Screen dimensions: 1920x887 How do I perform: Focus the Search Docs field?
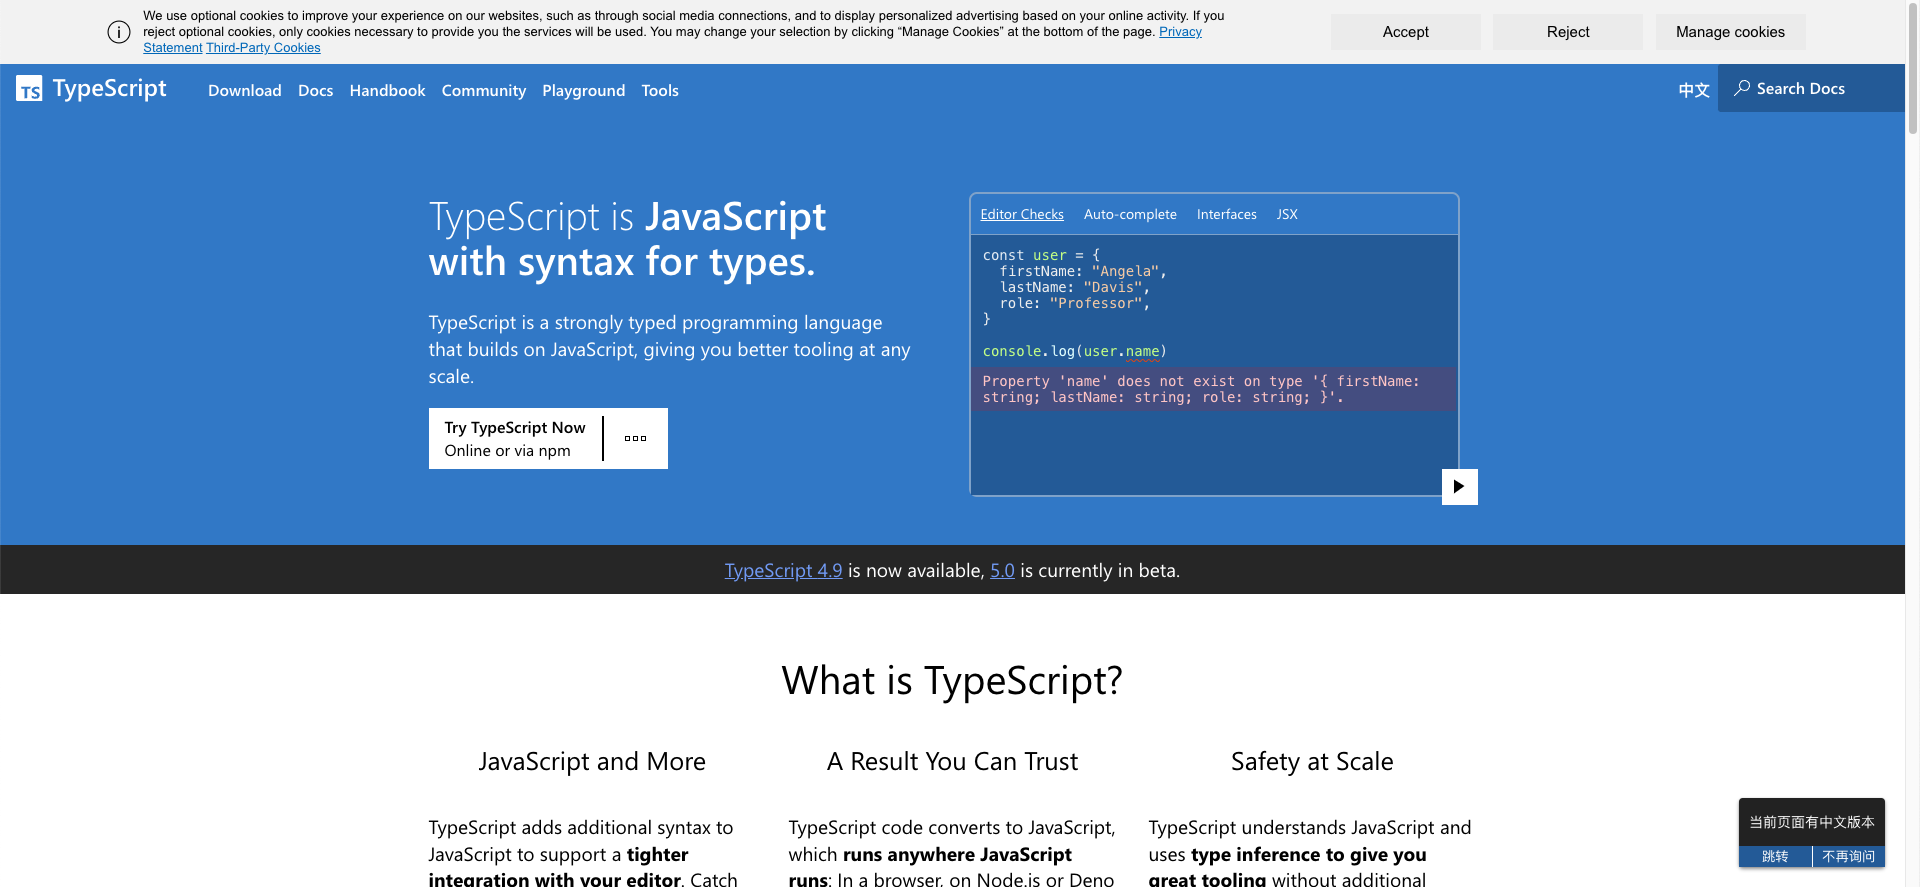click(x=1811, y=88)
